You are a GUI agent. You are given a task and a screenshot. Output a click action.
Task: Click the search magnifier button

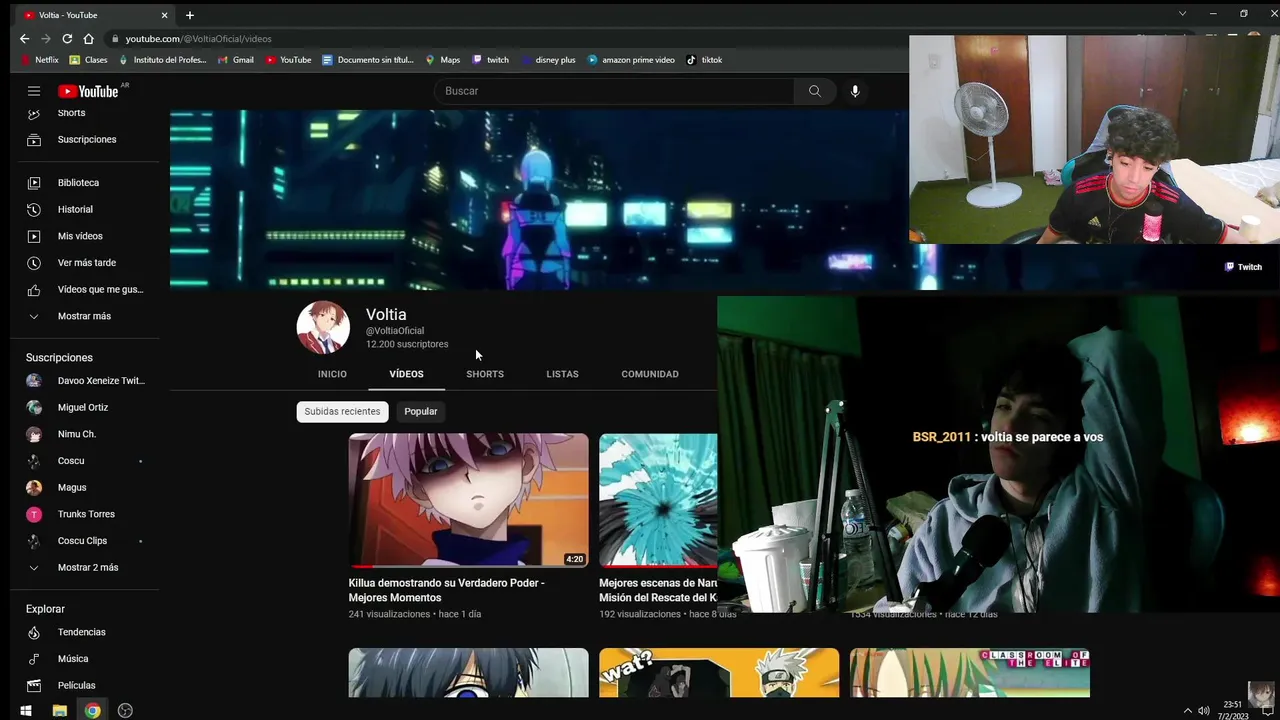click(814, 91)
